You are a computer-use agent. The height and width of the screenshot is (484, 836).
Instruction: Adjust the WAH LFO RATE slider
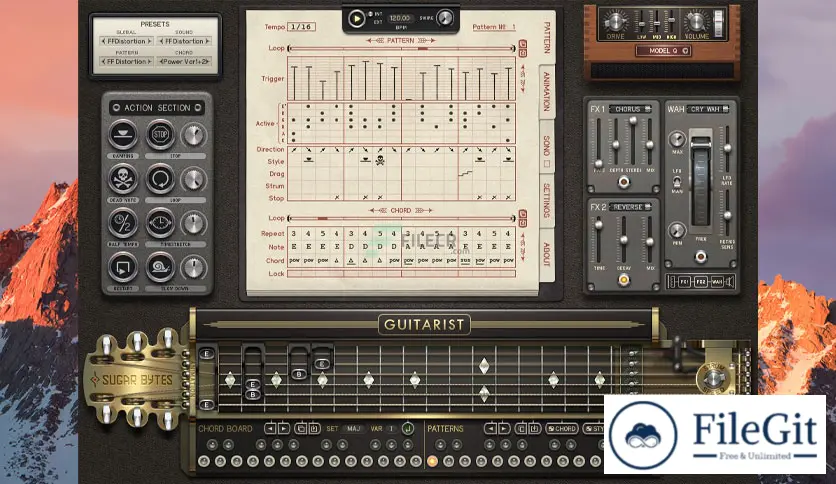(727, 148)
